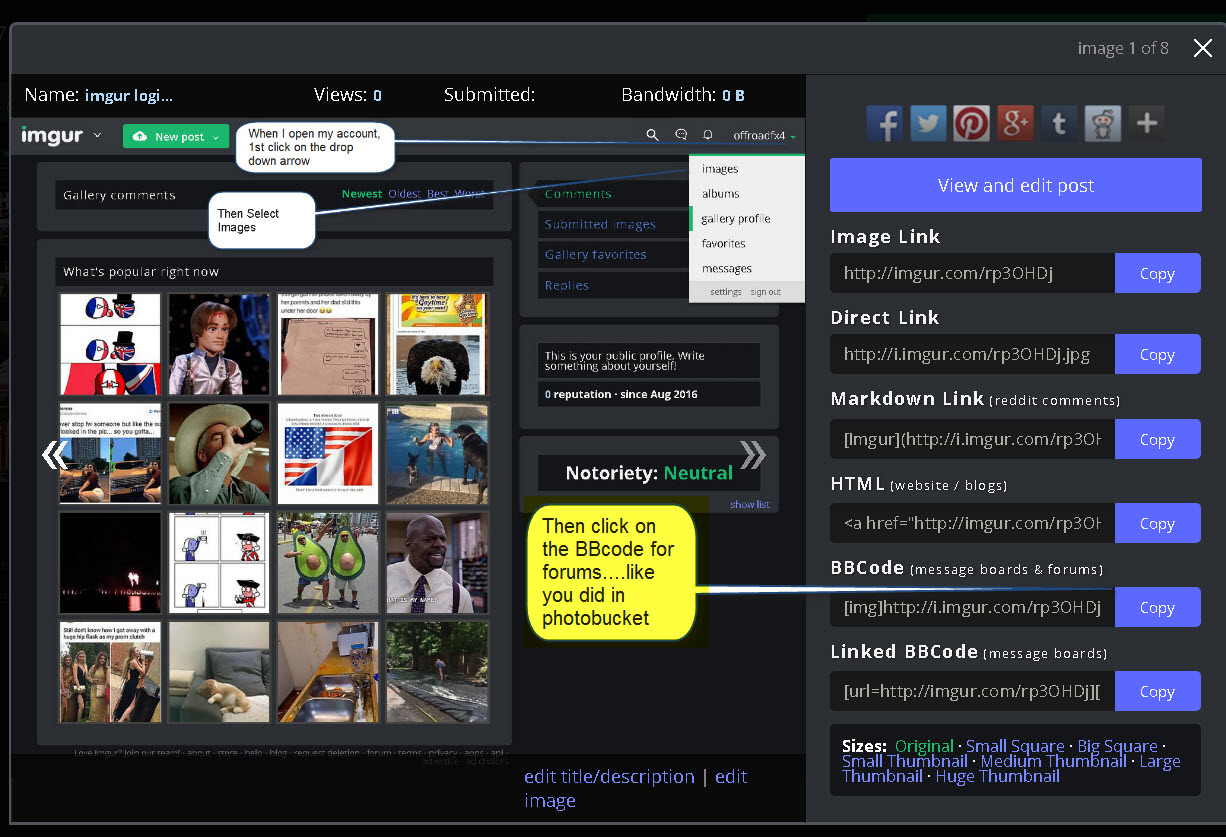Copy the HTML code
1226x837 pixels.
pyautogui.click(x=1158, y=523)
